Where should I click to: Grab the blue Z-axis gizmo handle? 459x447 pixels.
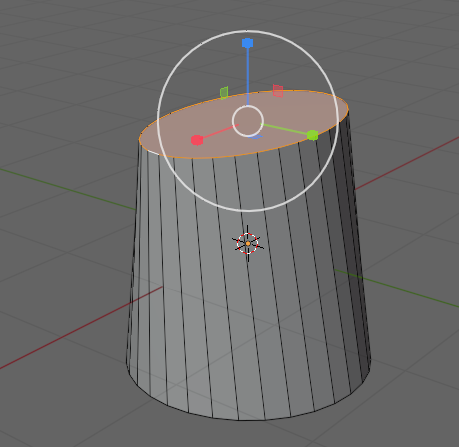247,43
